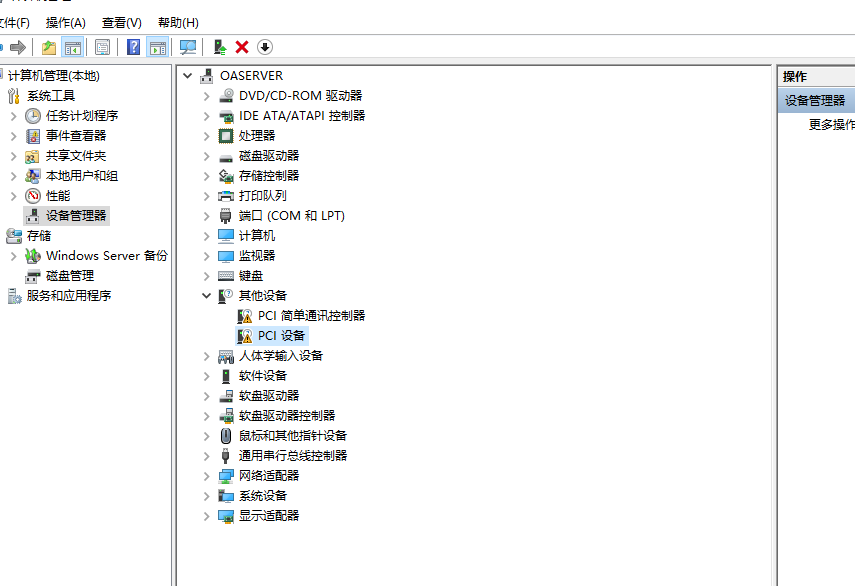855x586 pixels.
Task: Open the 查看(V) menu
Action: (x=122, y=23)
